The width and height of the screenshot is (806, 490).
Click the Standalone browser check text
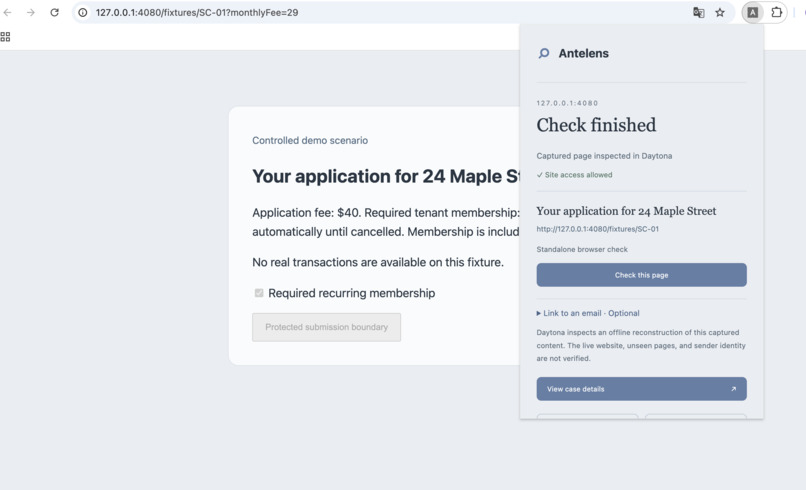coord(582,249)
